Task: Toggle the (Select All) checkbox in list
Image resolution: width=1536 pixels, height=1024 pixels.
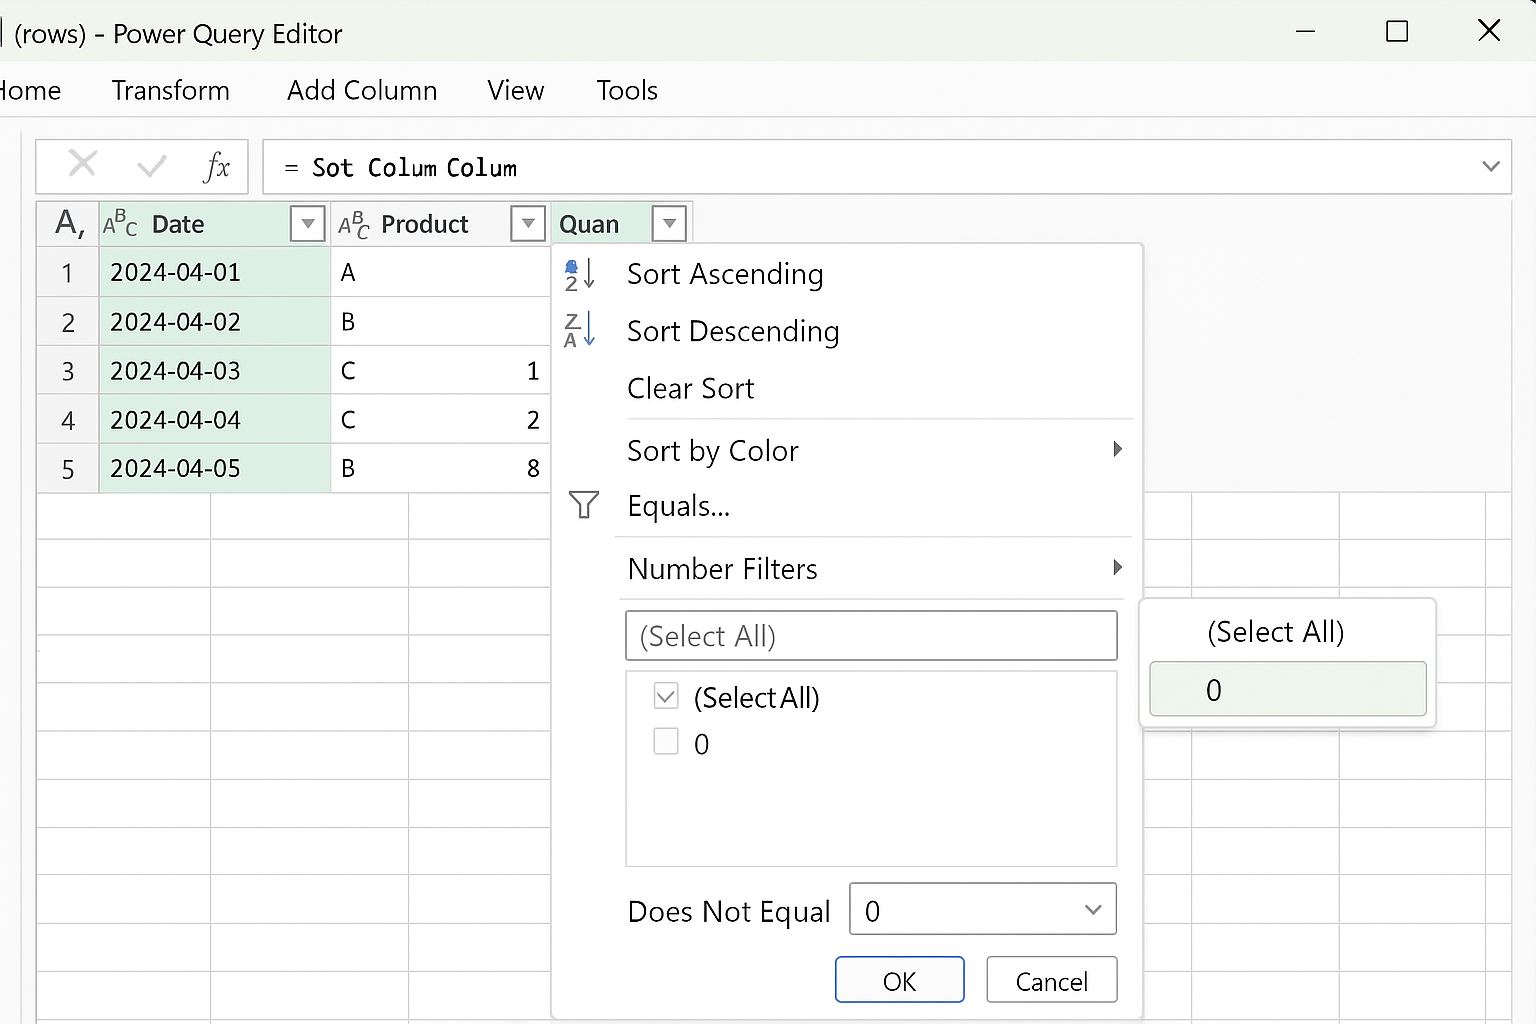Action: tap(666, 696)
